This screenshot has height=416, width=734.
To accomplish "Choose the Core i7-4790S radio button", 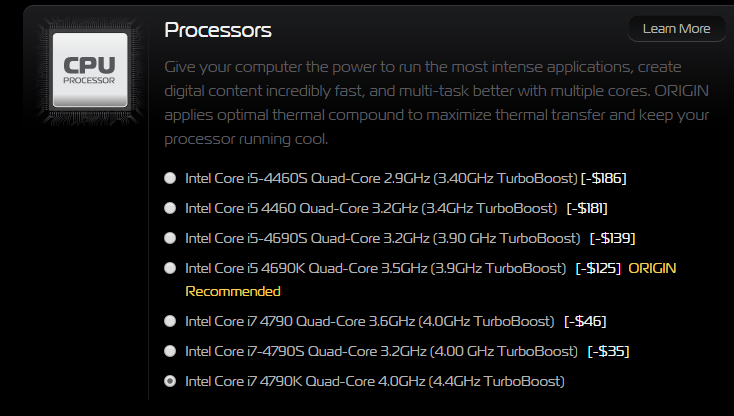I will pyautogui.click(x=170, y=351).
